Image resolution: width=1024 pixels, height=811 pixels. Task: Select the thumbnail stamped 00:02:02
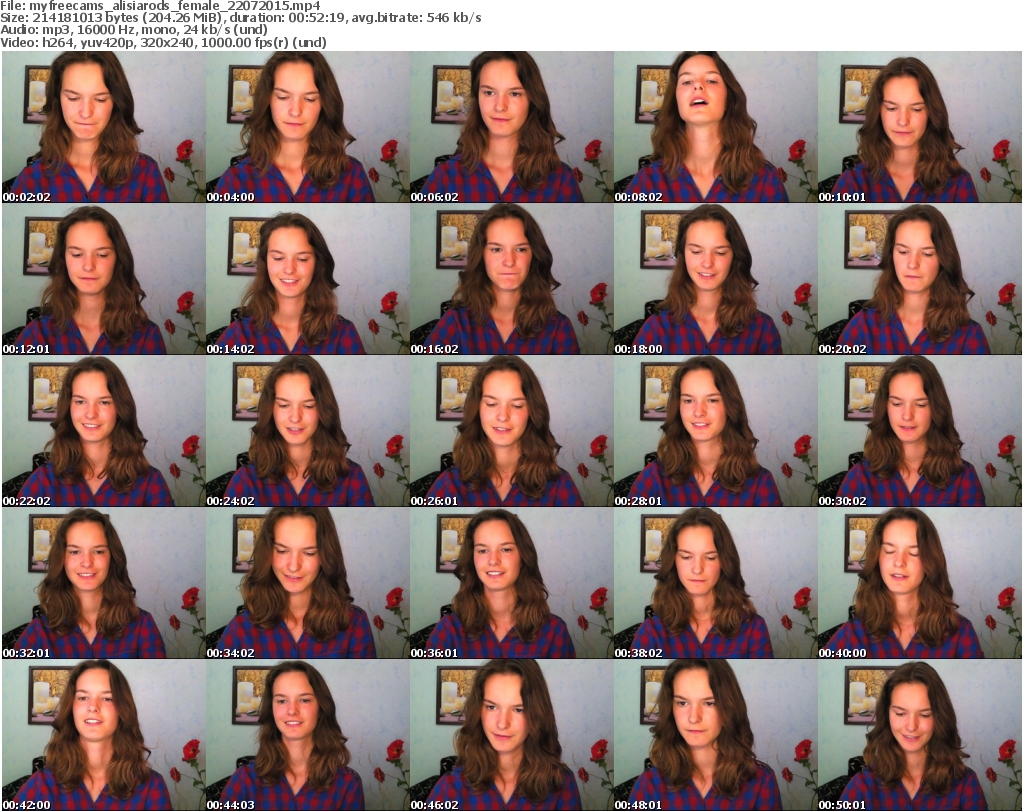[x=104, y=127]
